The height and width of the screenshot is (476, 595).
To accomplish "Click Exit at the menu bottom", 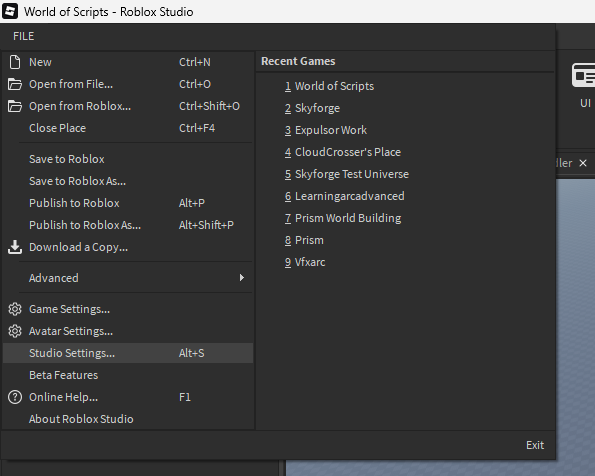I will click(x=535, y=445).
